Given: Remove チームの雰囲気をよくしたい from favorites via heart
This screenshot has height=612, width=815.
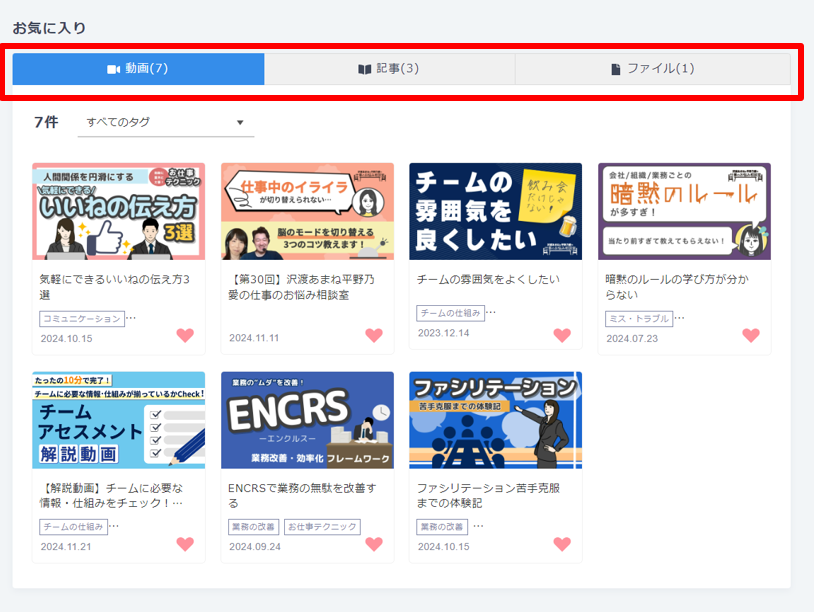Looking at the screenshot, I should tap(562, 336).
